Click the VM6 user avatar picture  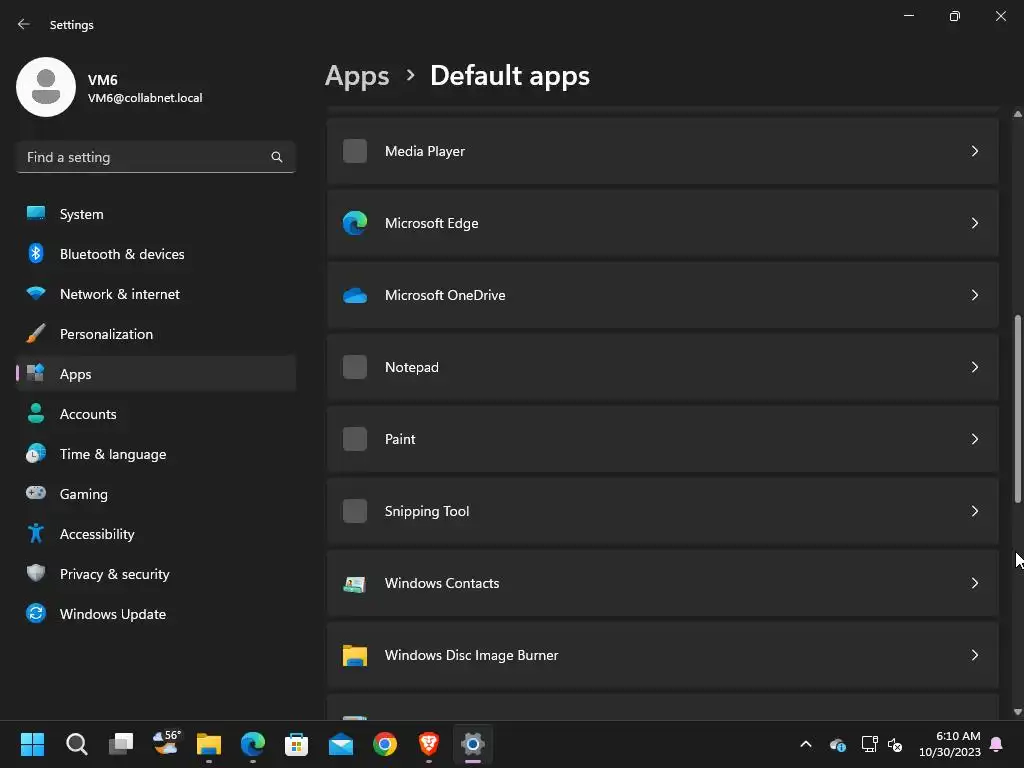click(46, 88)
